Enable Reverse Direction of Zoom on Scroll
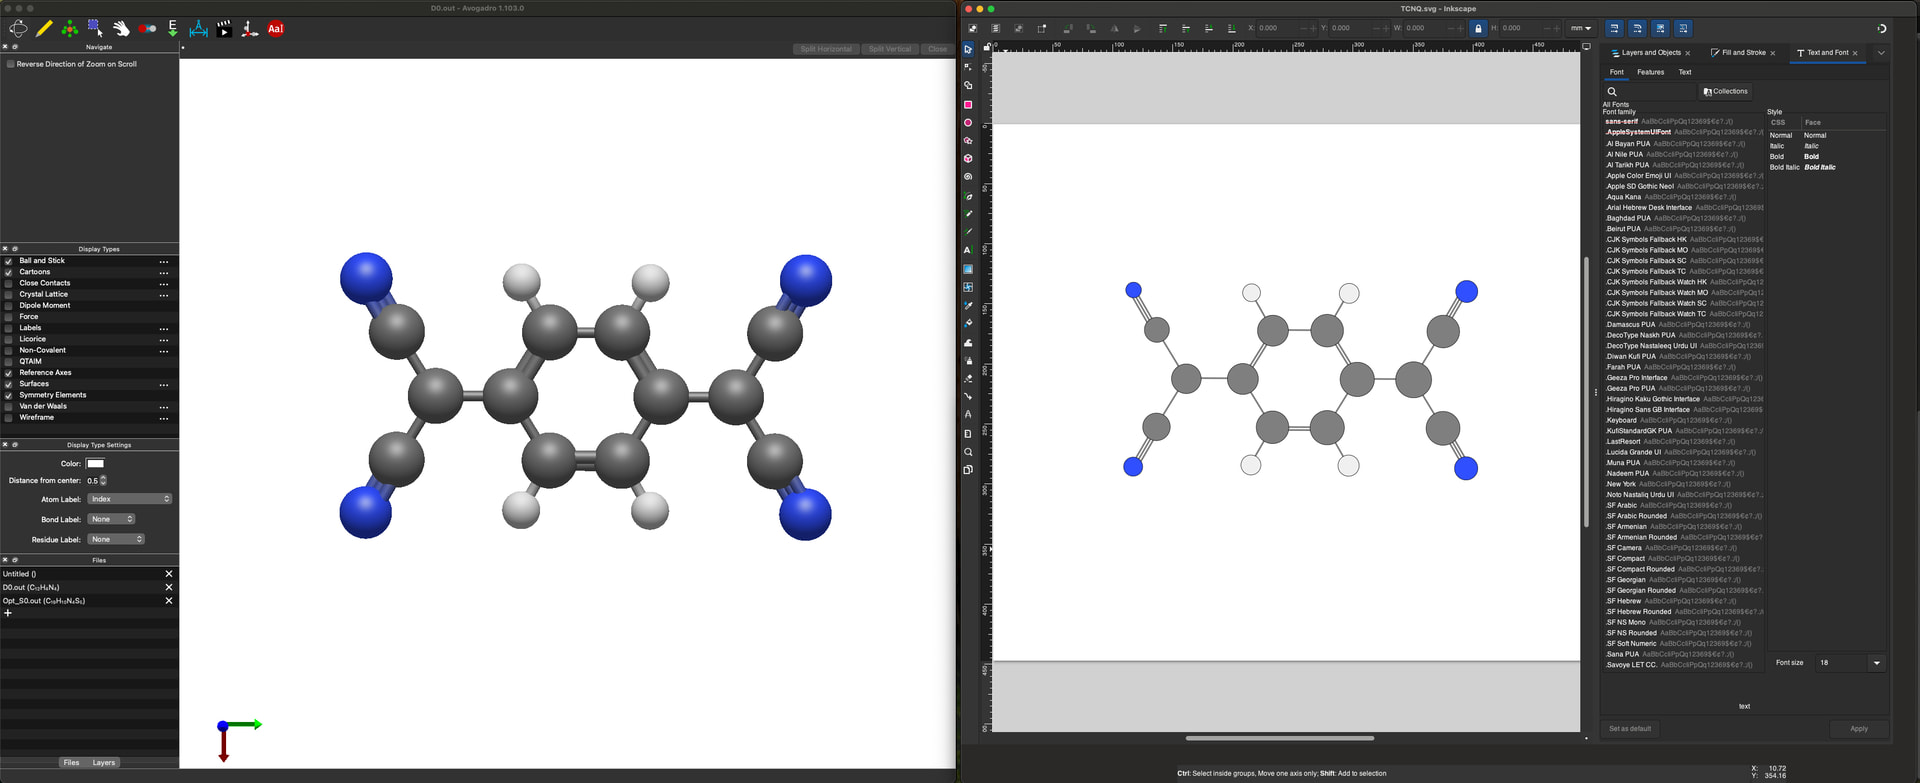This screenshot has height=783, width=1920. (x=11, y=64)
